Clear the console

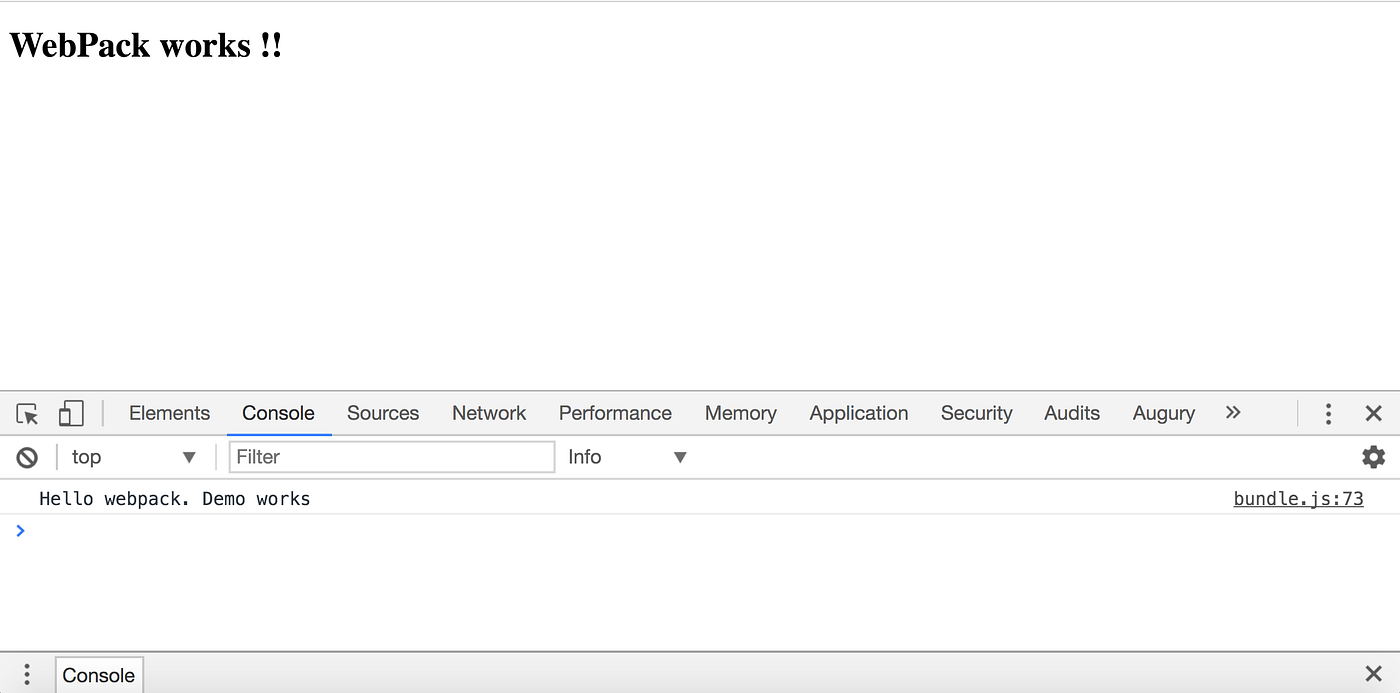pyautogui.click(x=26, y=457)
